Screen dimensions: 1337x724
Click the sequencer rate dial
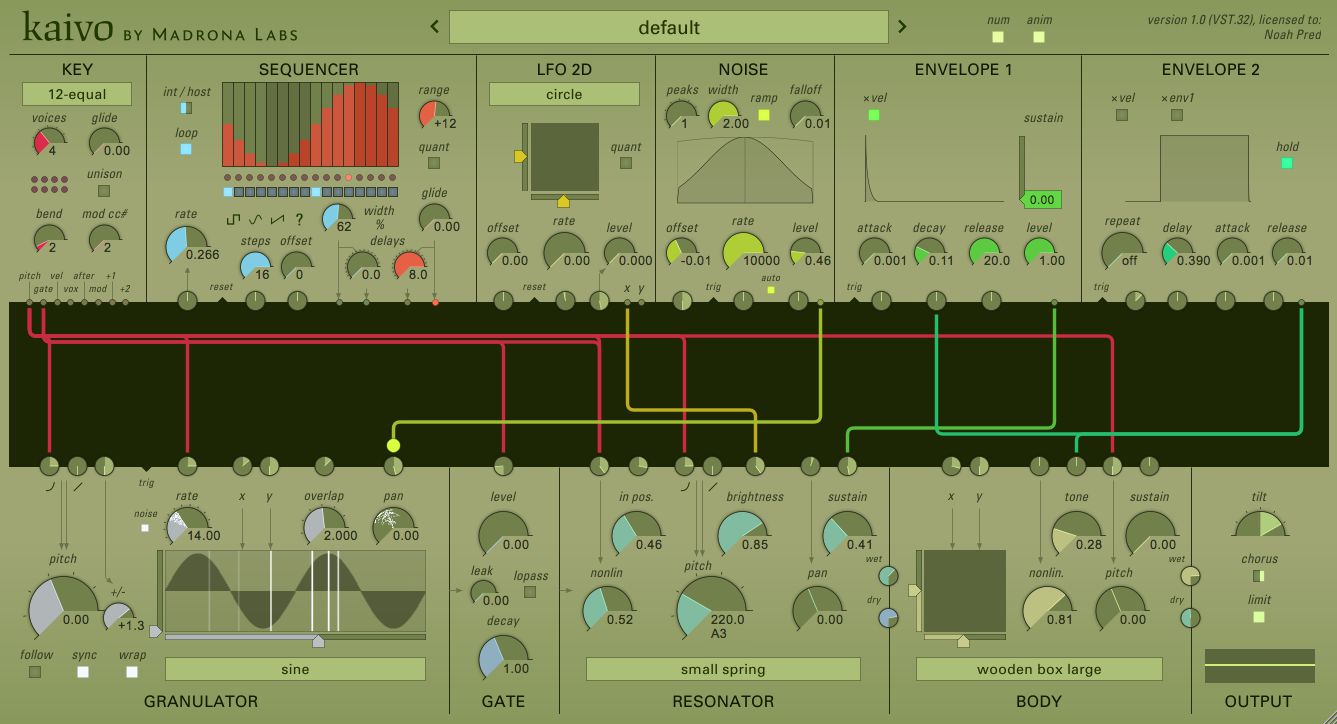[186, 246]
